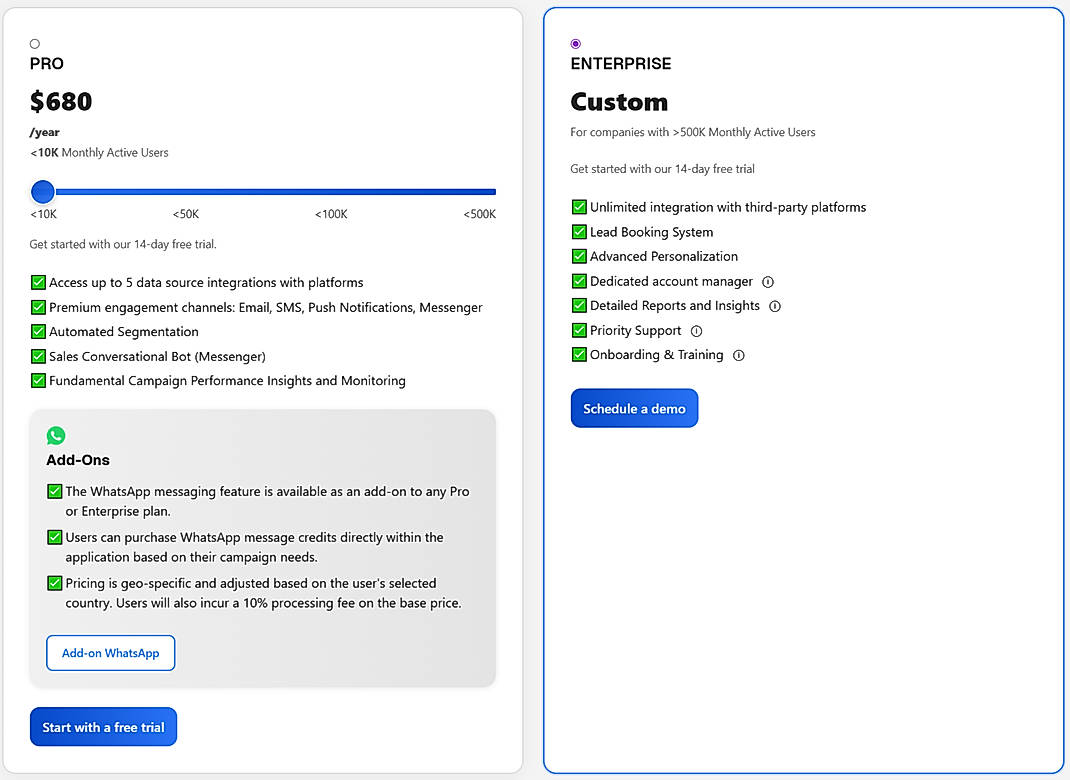This screenshot has width=1070, height=780.
Task: Click checkmark beside Automated Segmentation
Action: [38, 332]
